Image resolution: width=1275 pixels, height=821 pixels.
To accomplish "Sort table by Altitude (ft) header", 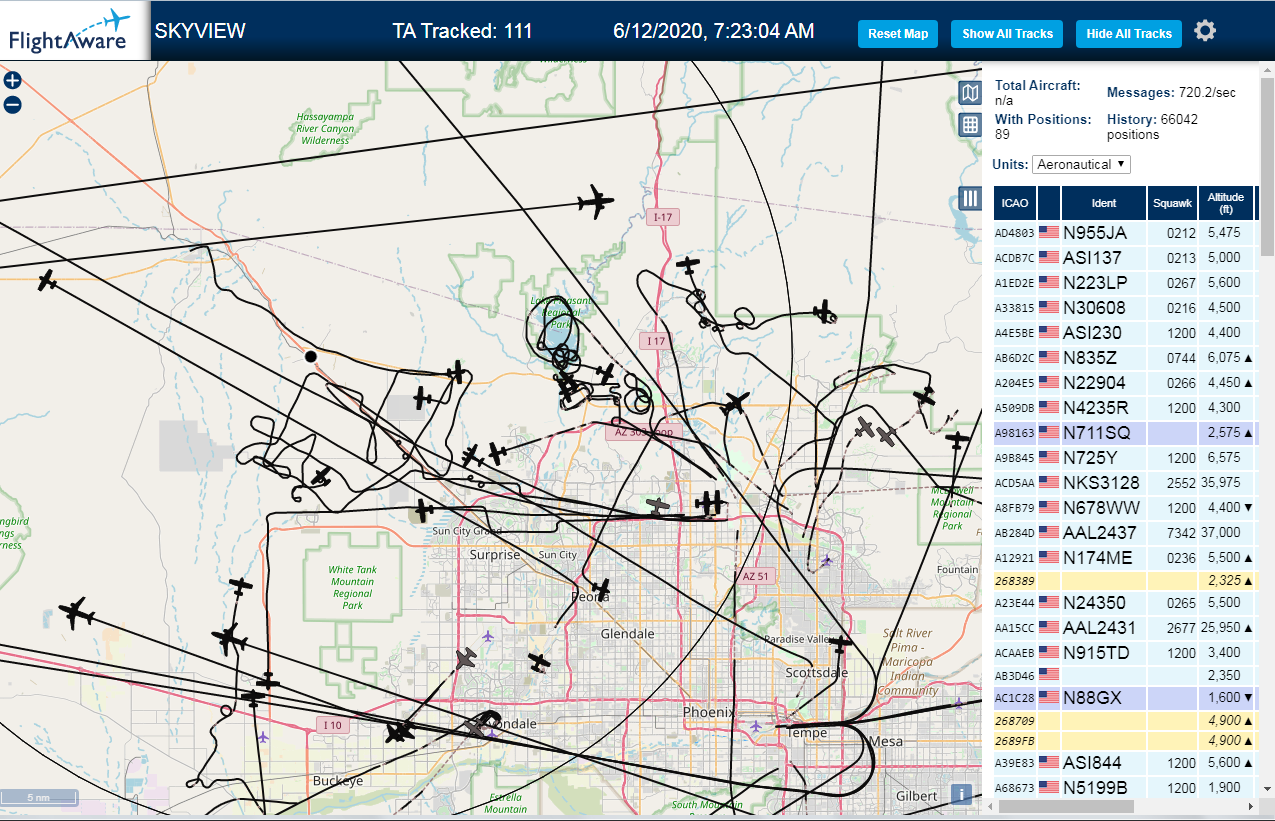I will click(x=1225, y=203).
